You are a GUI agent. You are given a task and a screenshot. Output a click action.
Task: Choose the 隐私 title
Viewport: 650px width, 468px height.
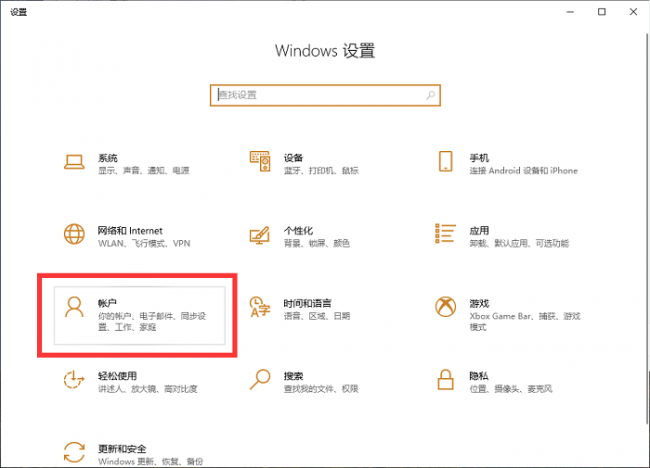point(479,376)
